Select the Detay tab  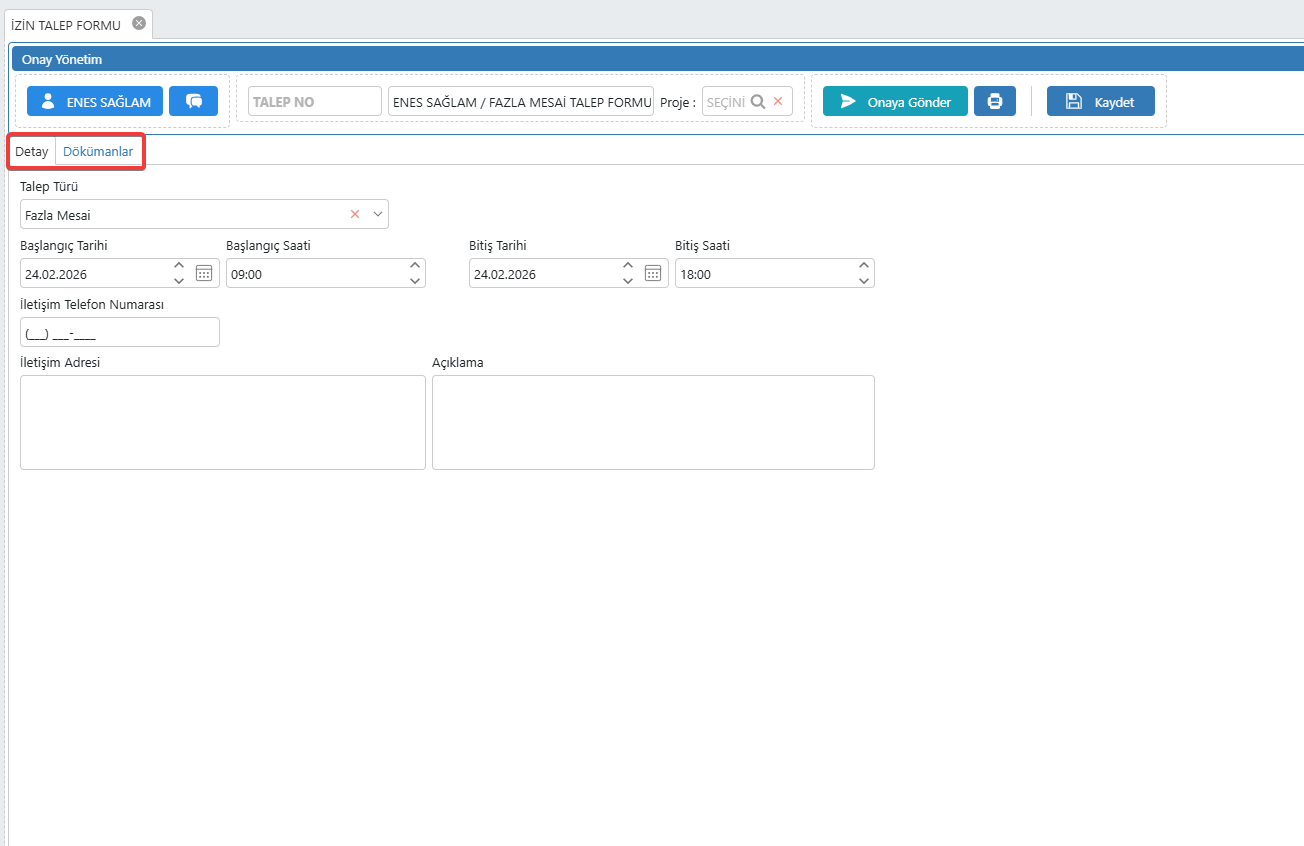(x=32, y=152)
